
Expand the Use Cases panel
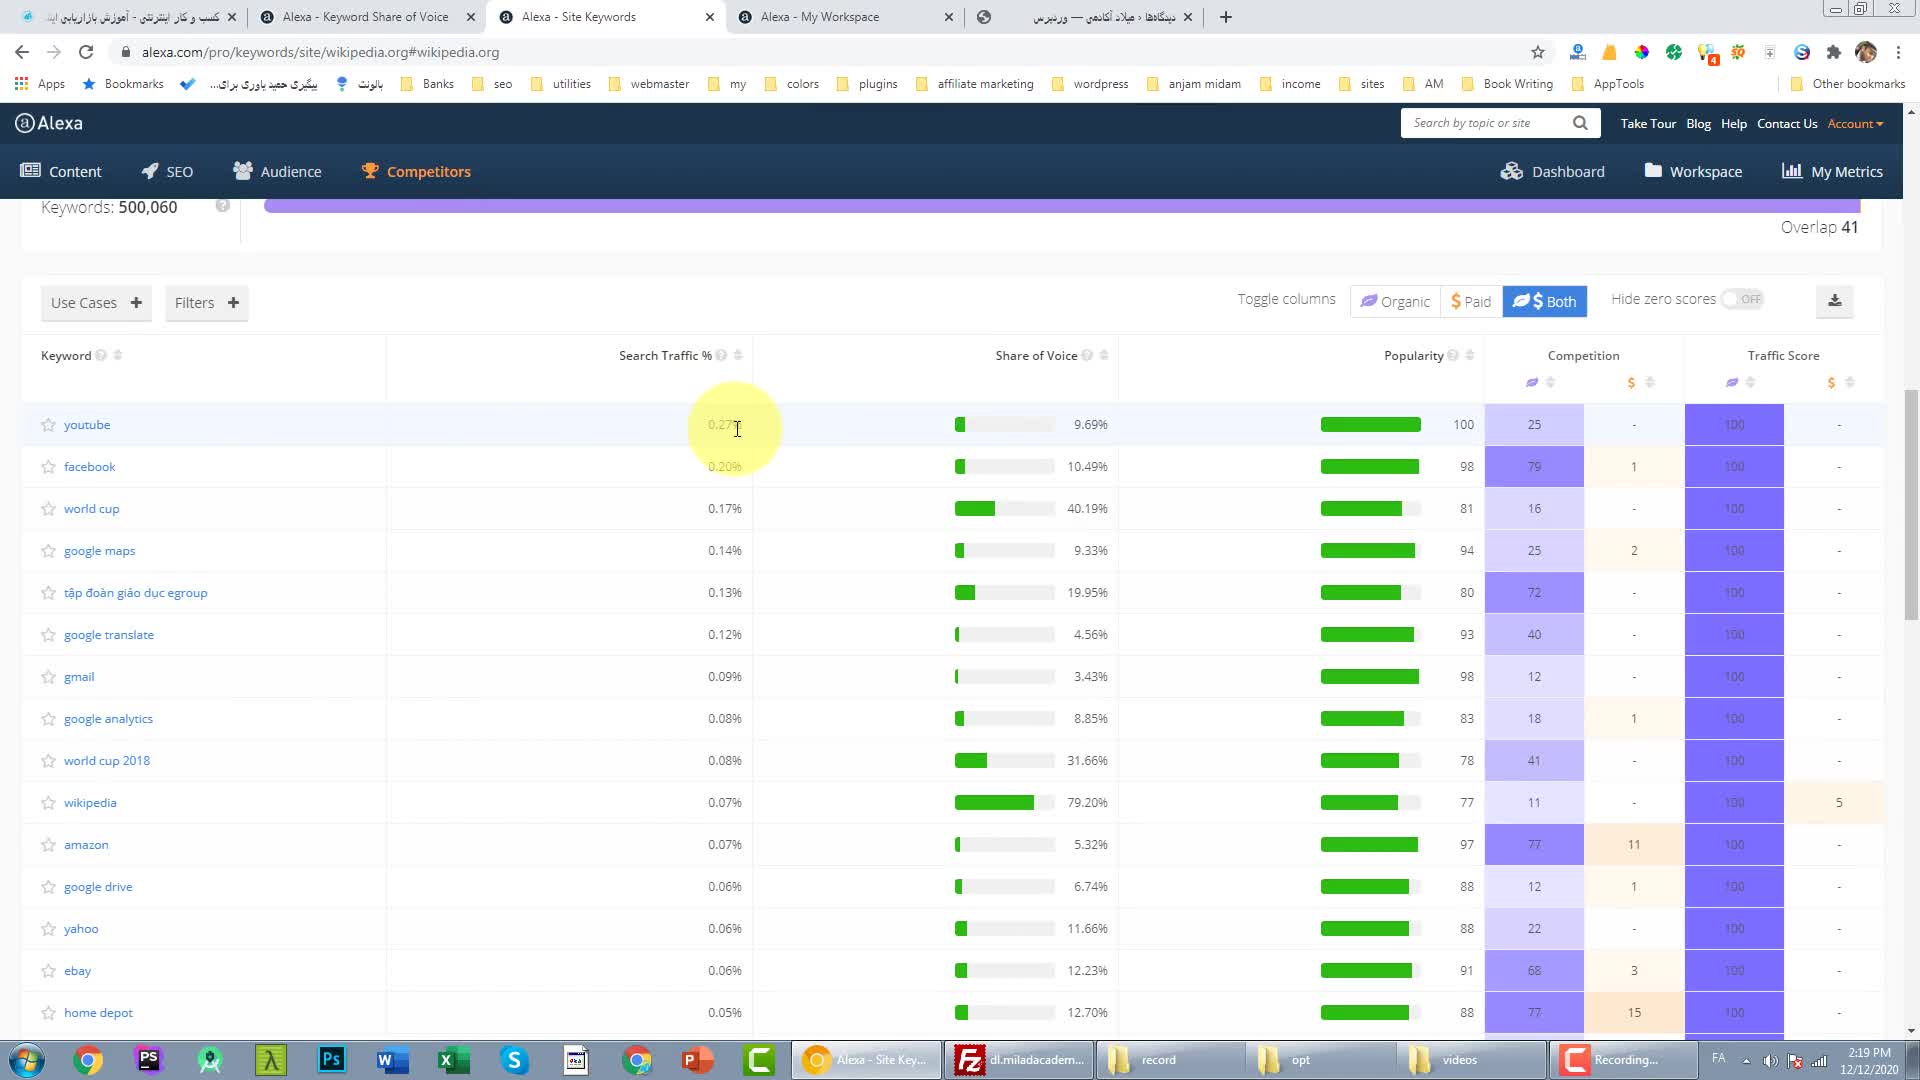[96, 302]
